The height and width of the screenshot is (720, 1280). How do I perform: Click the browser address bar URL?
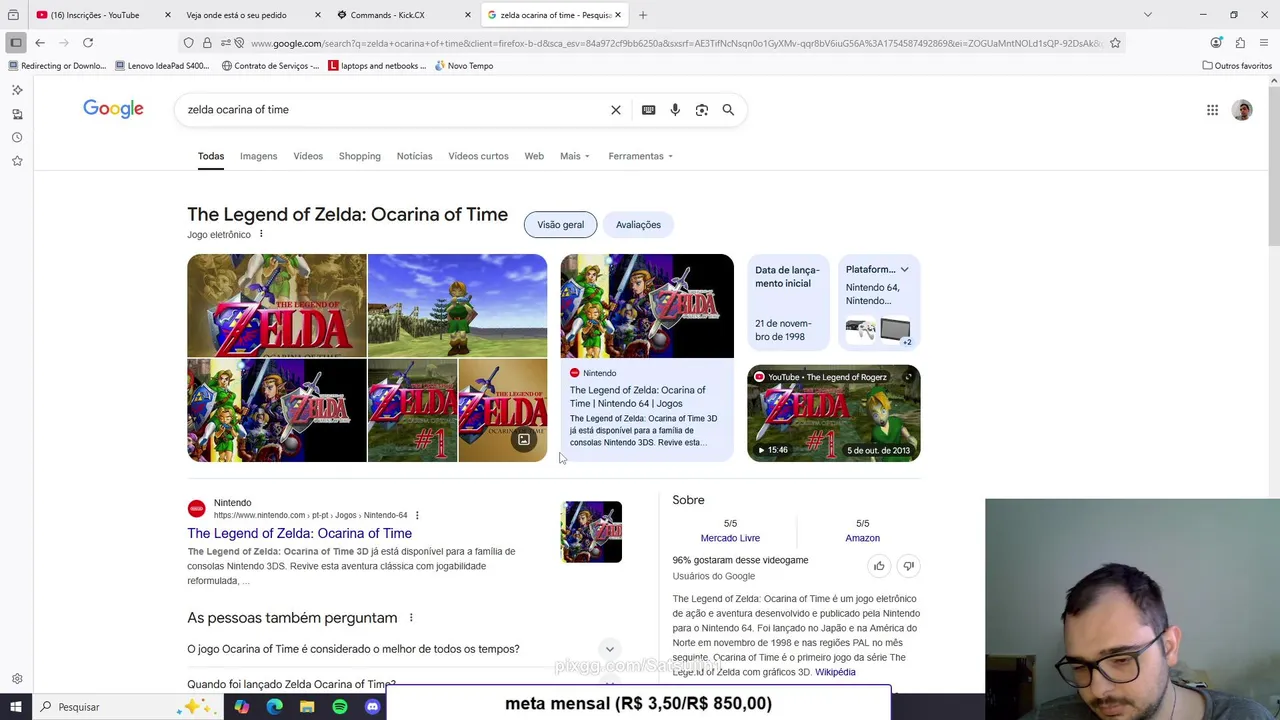[675, 43]
